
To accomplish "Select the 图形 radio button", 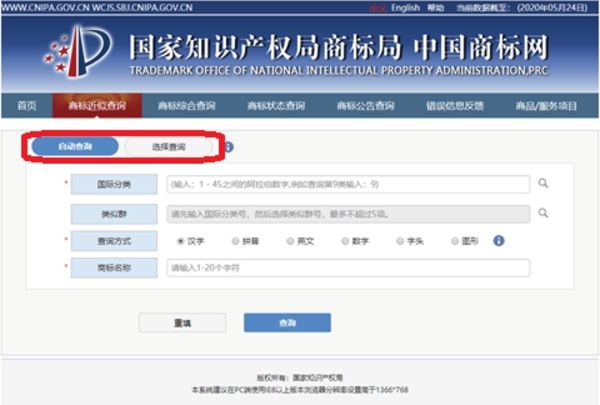I will pyautogui.click(x=455, y=241).
